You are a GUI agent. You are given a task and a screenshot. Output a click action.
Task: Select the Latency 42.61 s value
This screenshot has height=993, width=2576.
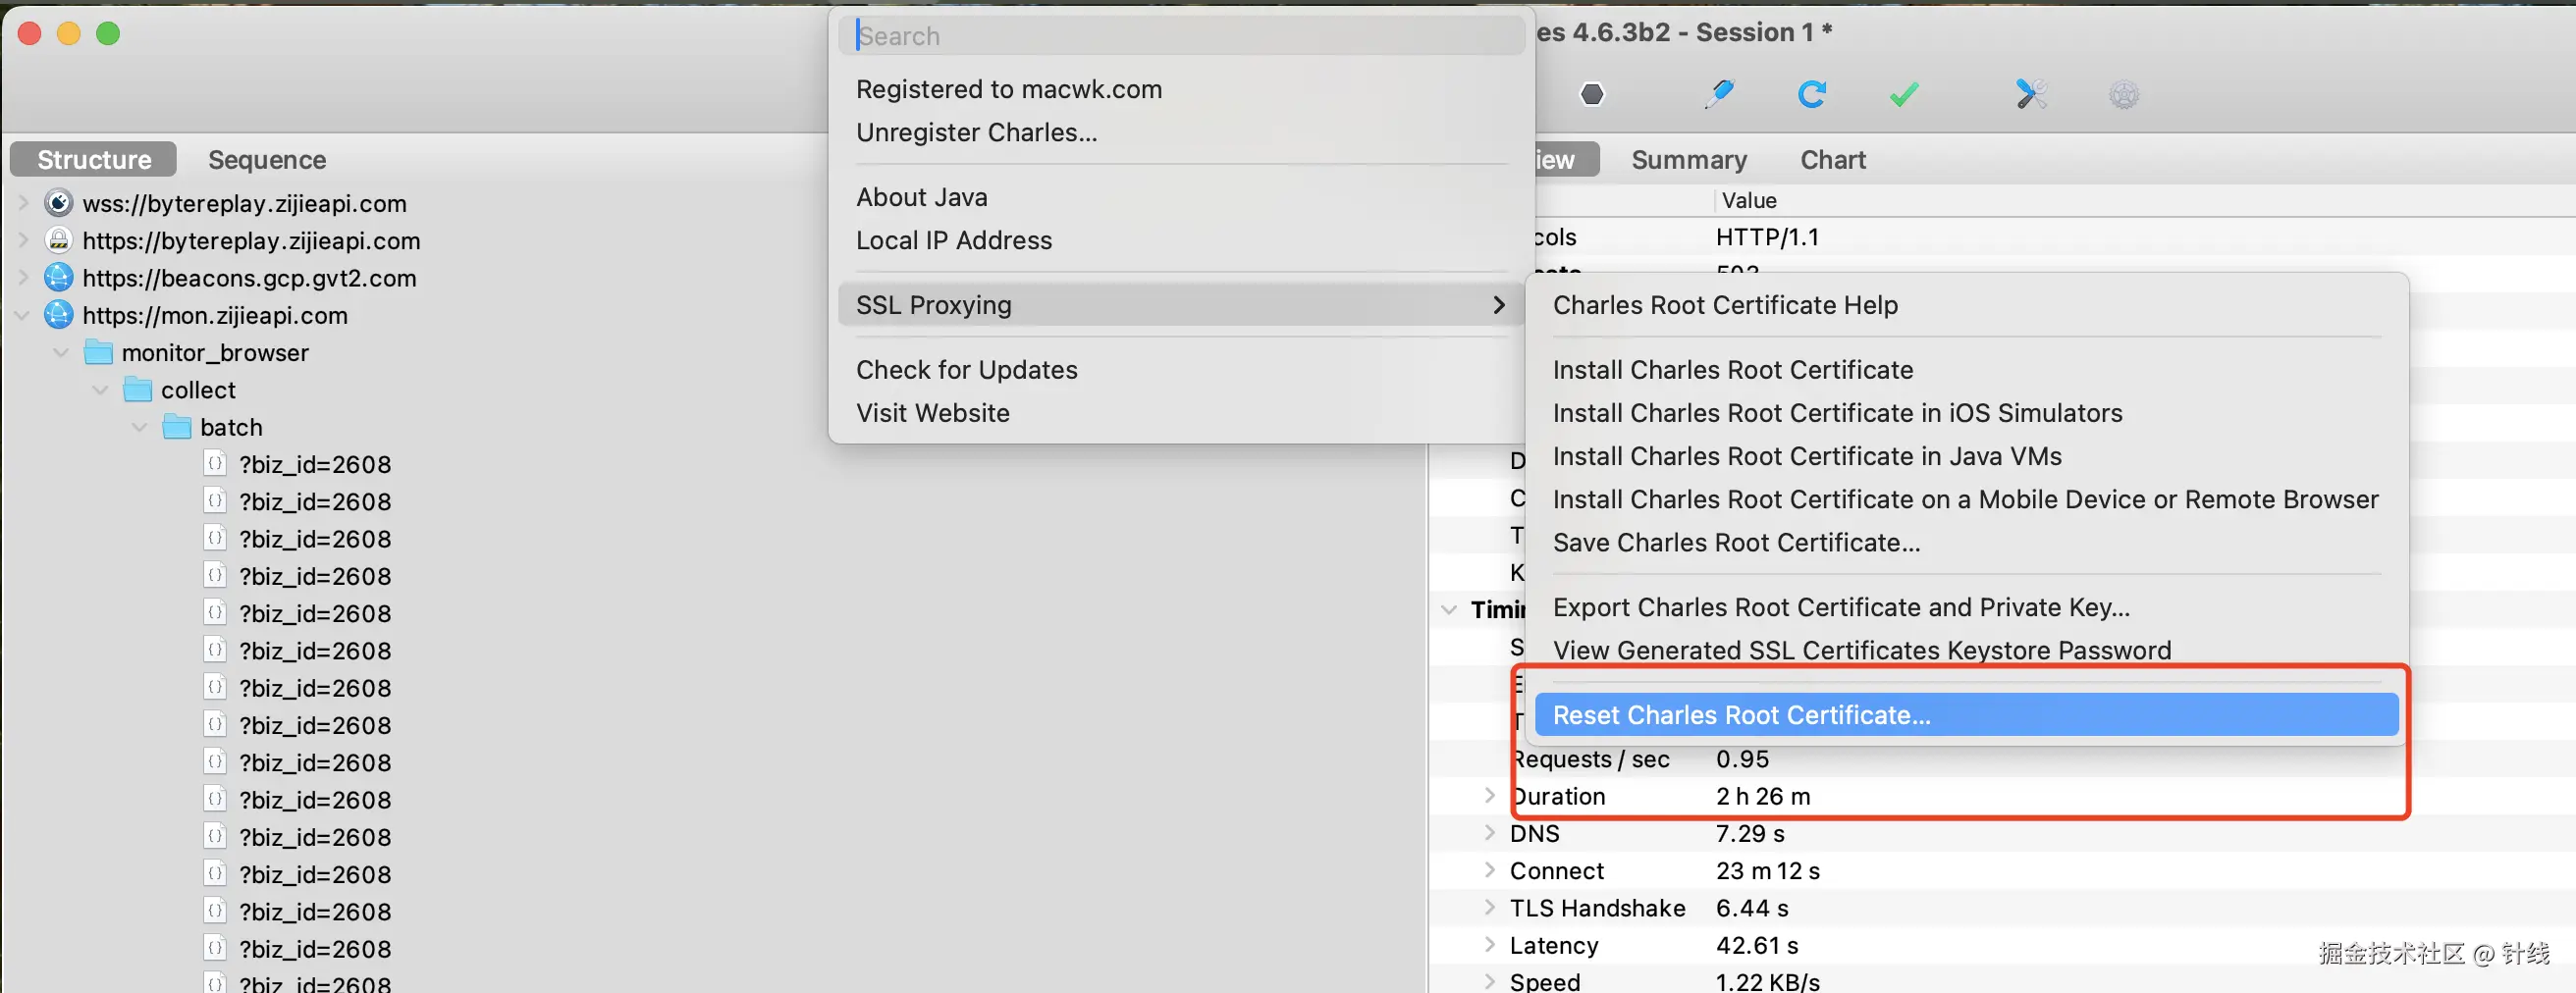click(x=1757, y=944)
